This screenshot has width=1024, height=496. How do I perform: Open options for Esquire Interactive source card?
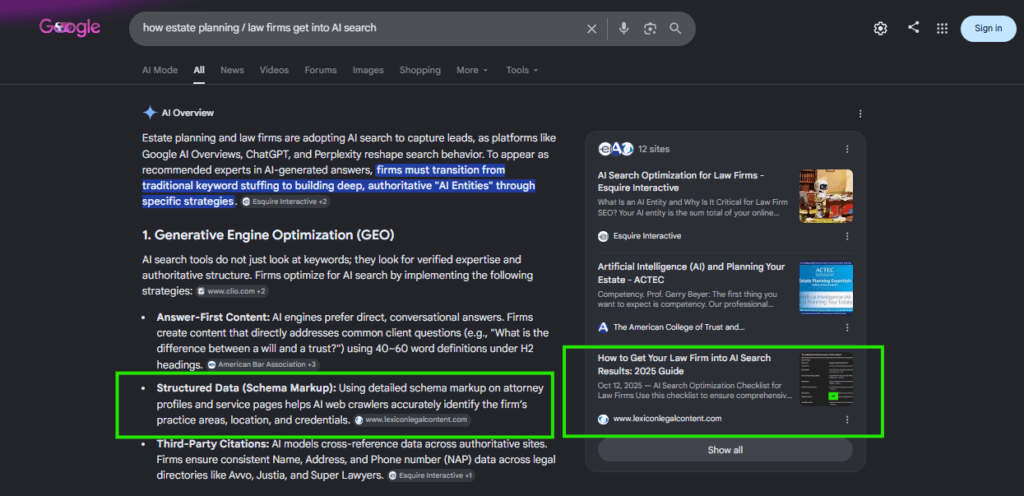point(847,236)
